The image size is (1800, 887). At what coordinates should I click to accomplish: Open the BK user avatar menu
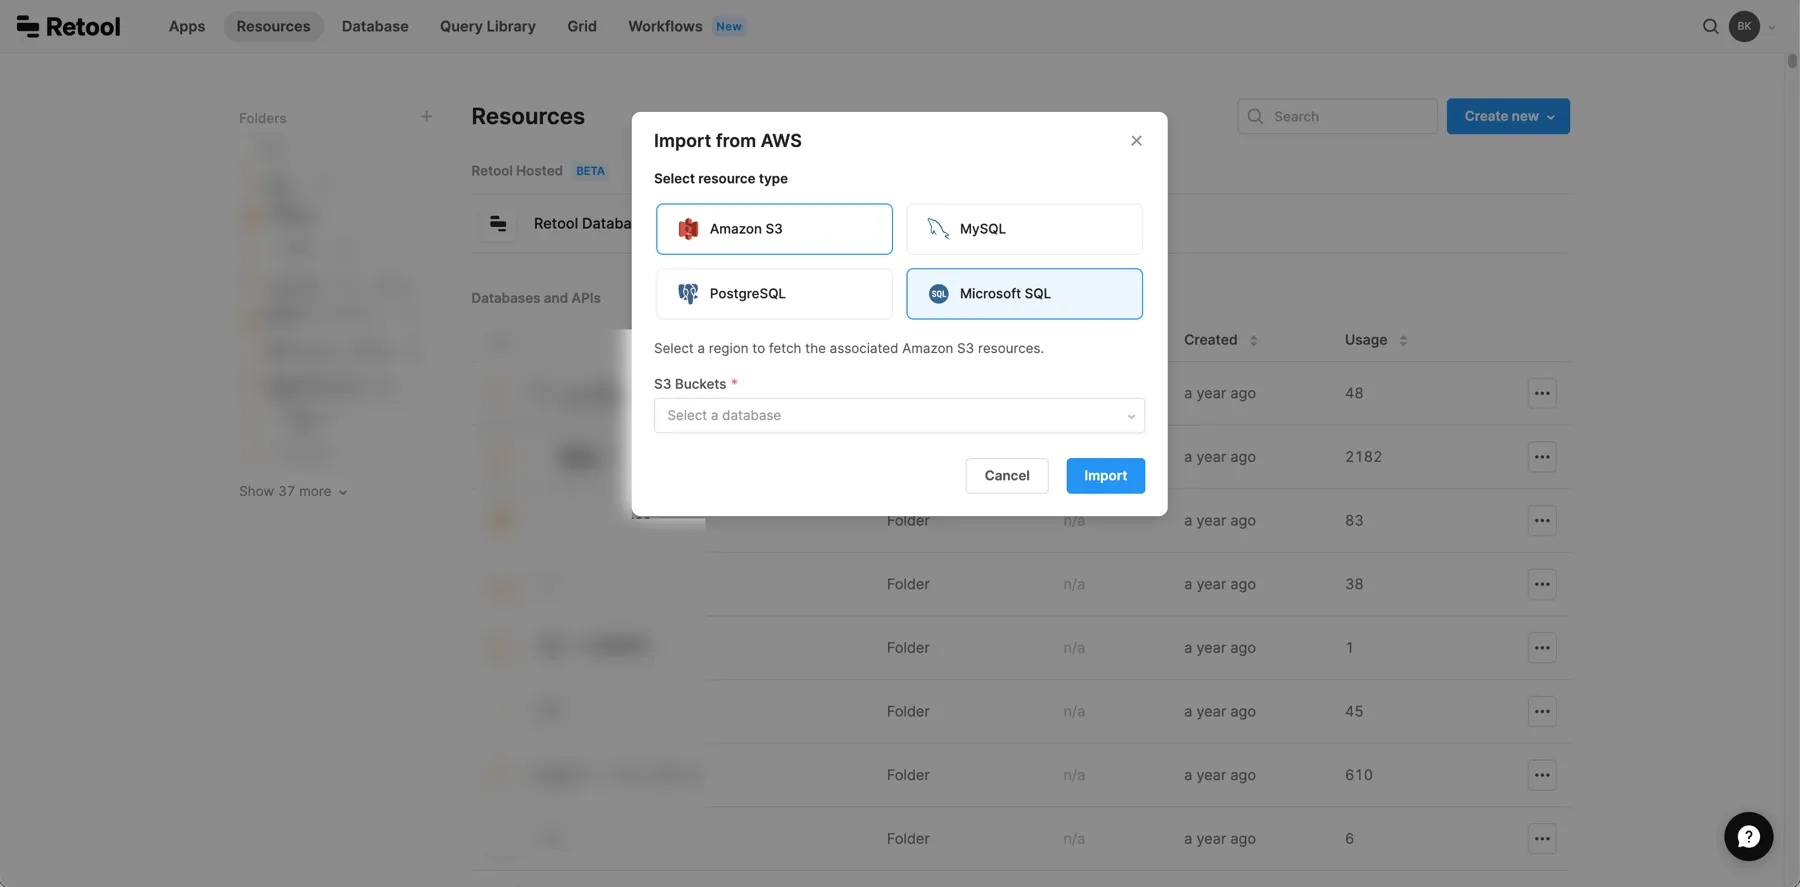coord(1744,26)
